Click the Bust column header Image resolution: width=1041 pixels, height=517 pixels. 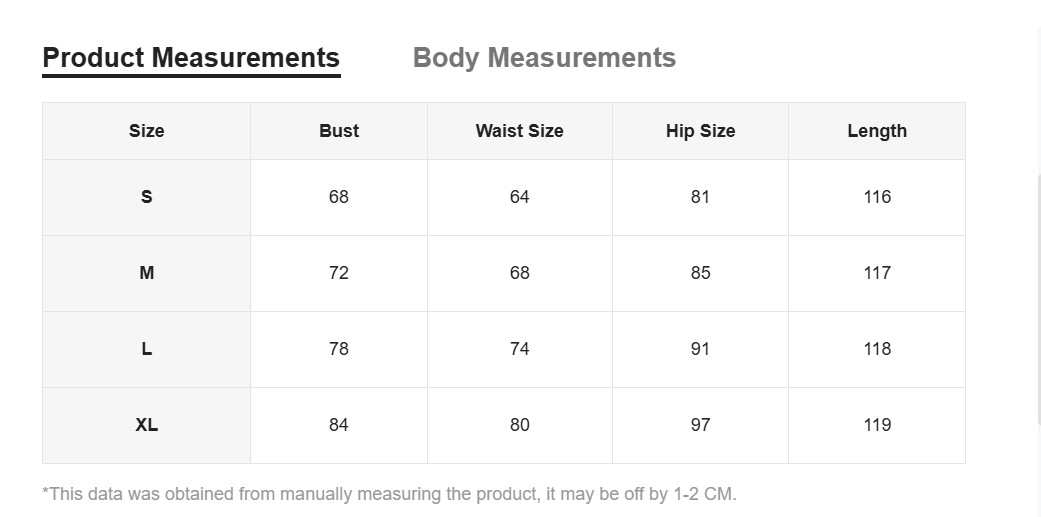point(339,131)
